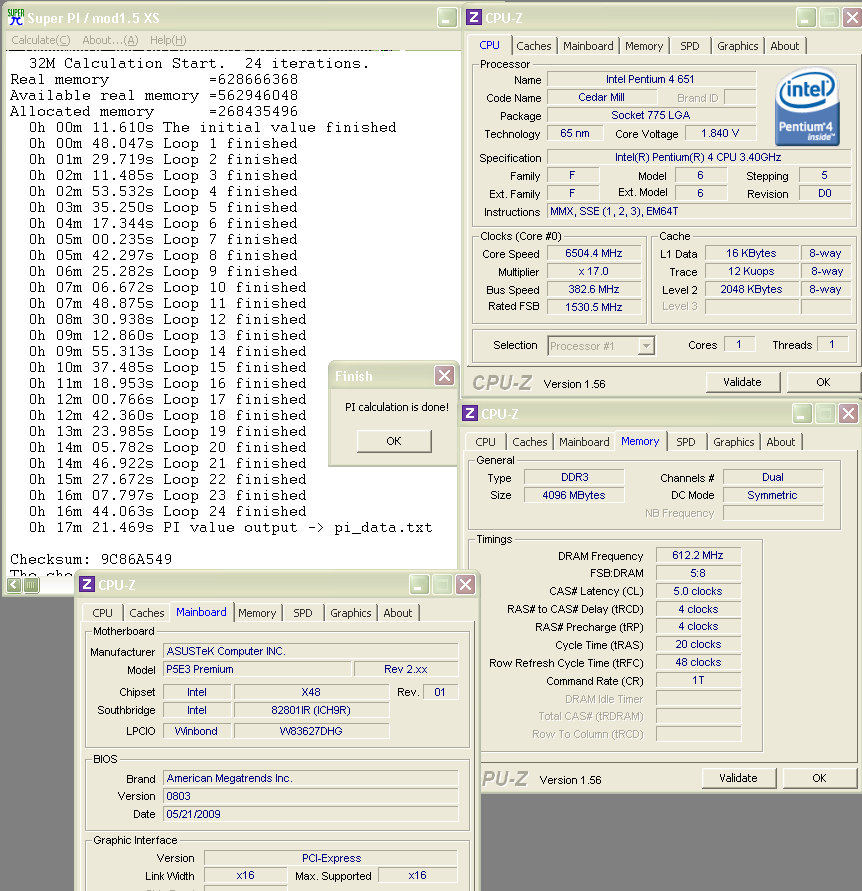862x891 pixels.
Task: Click the Specification field Pentium 4 CPU 3.40GHz
Action: tap(698, 157)
